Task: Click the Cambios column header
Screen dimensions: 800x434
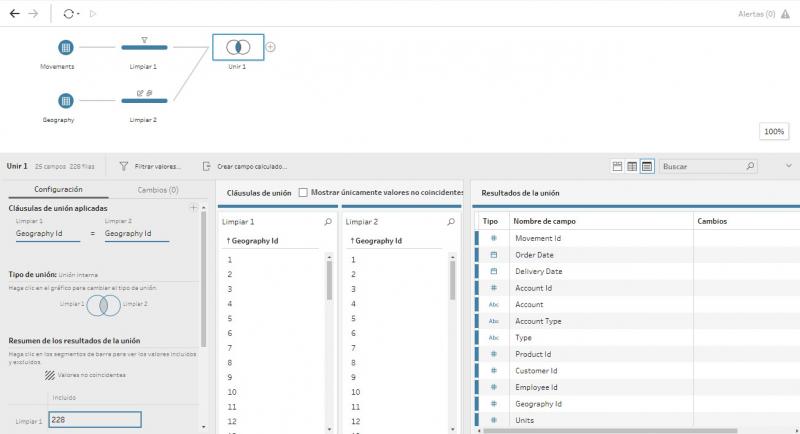Action: click(x=712, y=221)
